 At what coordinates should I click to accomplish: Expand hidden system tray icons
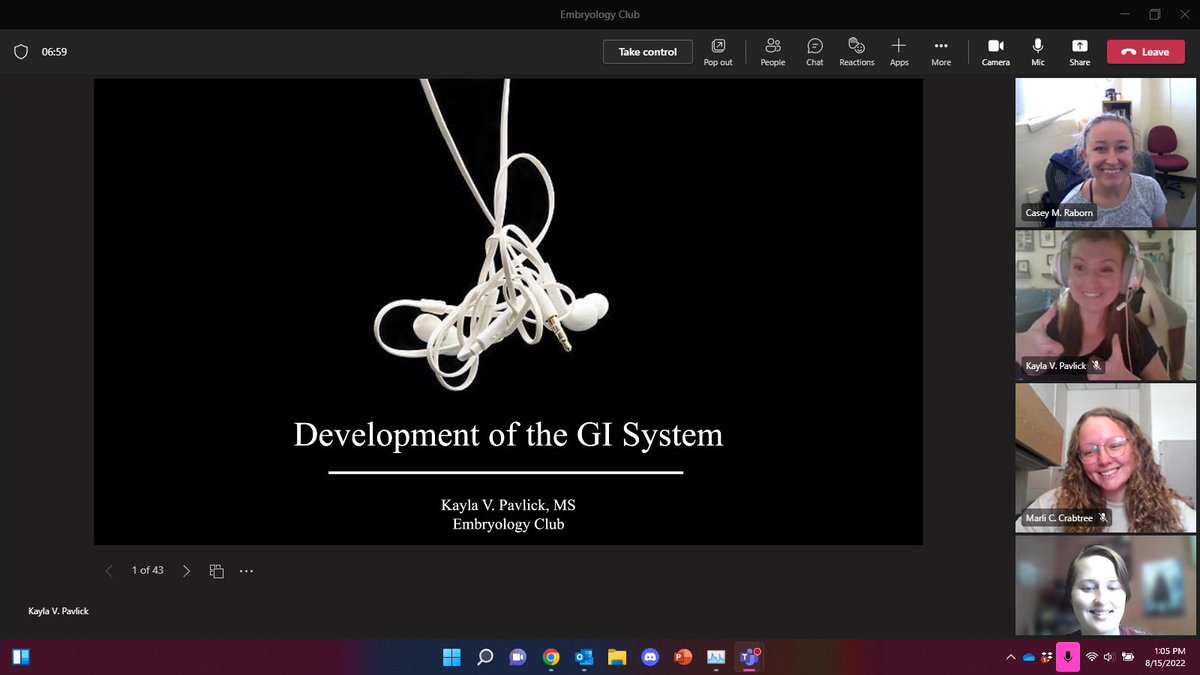1010,658
